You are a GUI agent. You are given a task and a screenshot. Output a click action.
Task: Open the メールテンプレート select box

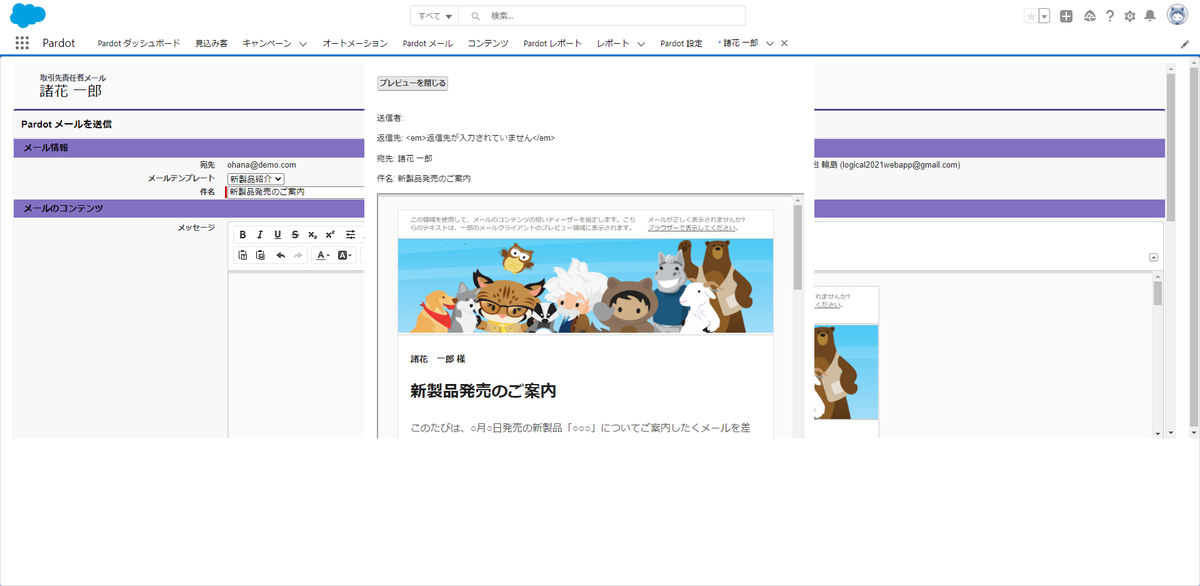256,178
